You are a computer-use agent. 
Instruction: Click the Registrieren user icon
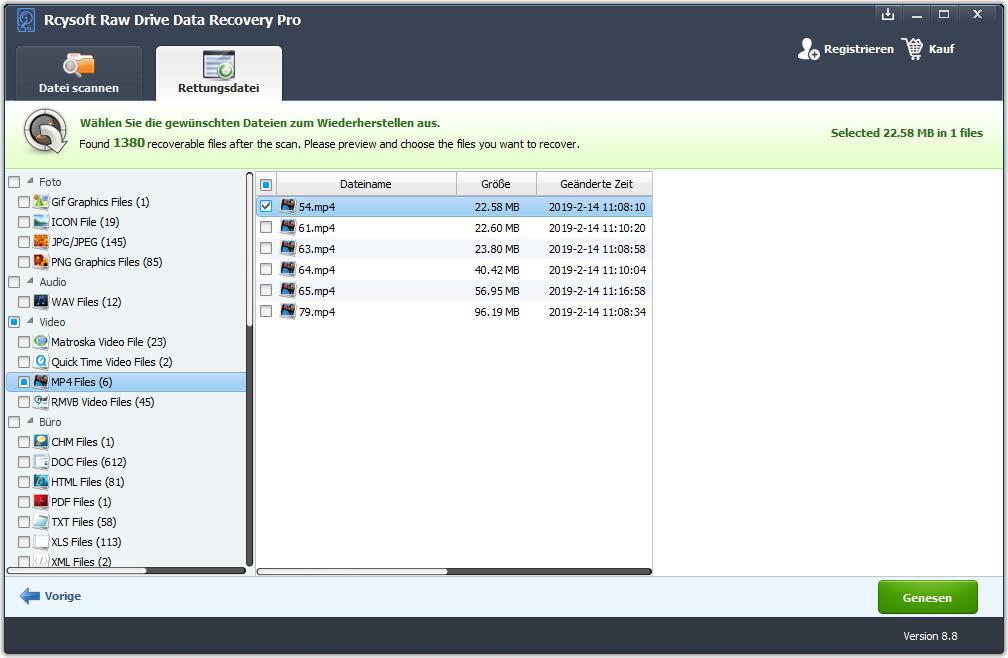808,49
